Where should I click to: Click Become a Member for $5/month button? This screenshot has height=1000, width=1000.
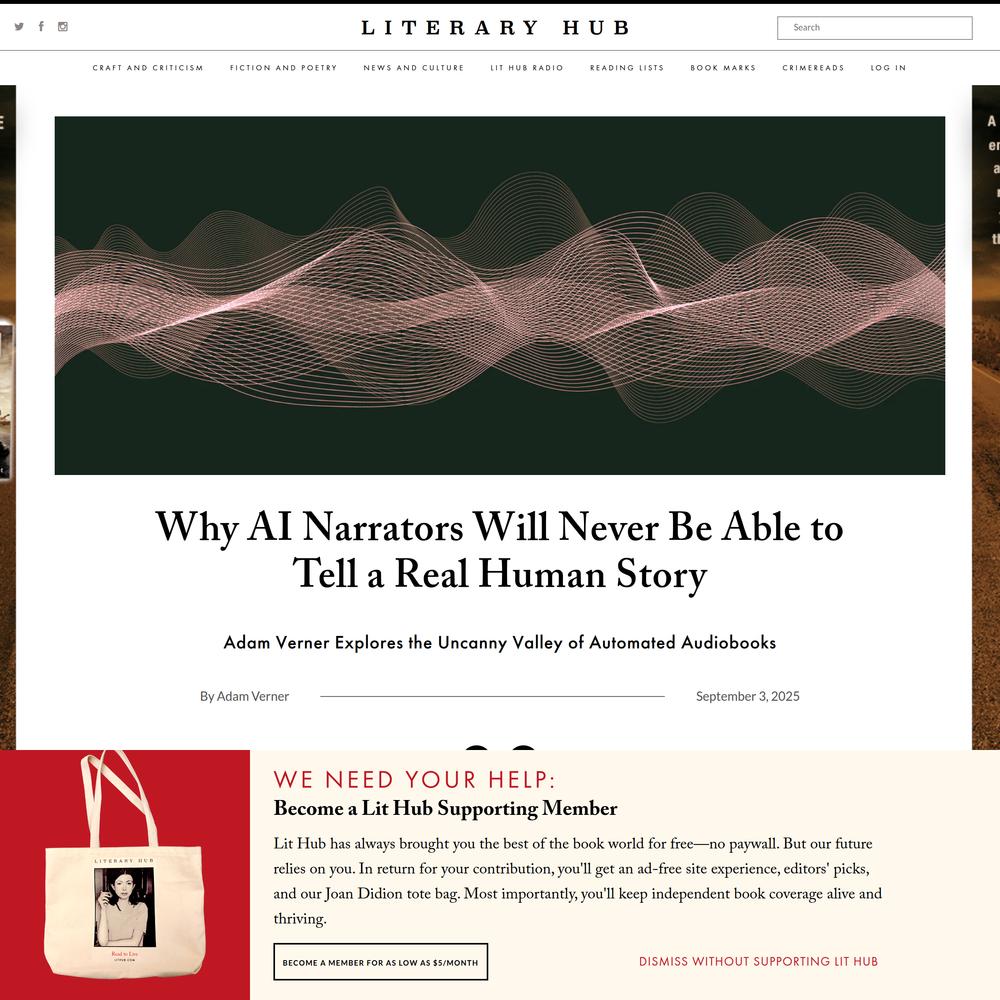tap(380, 962)
